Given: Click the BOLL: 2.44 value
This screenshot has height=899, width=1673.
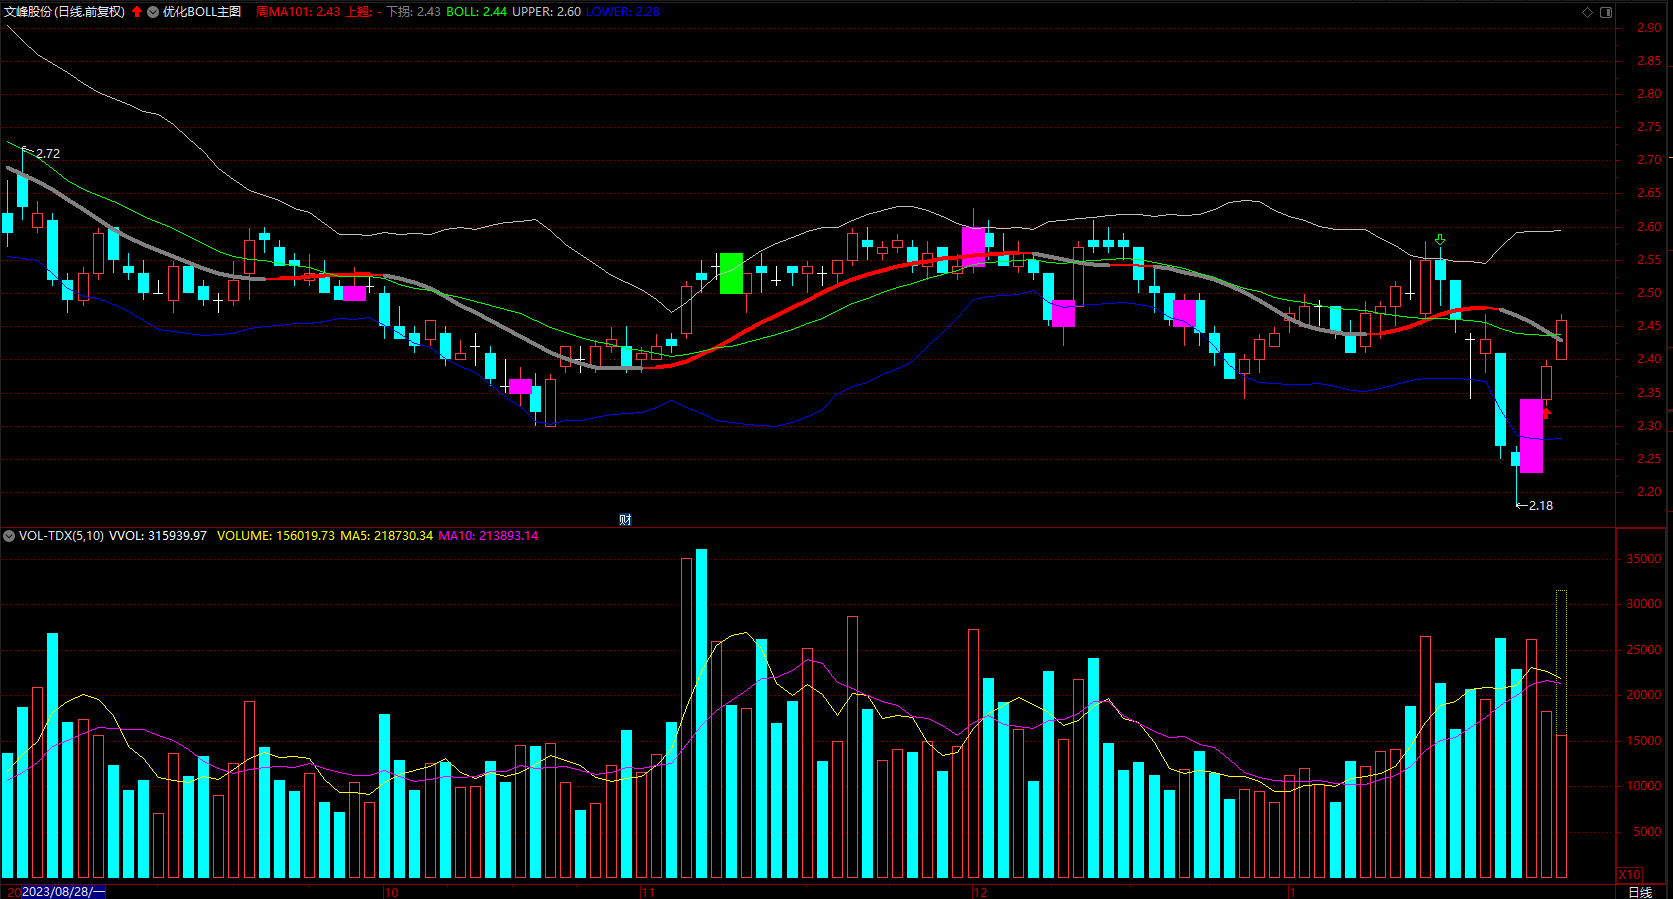Looking at the screenshot, I should (x=476, y=12).
